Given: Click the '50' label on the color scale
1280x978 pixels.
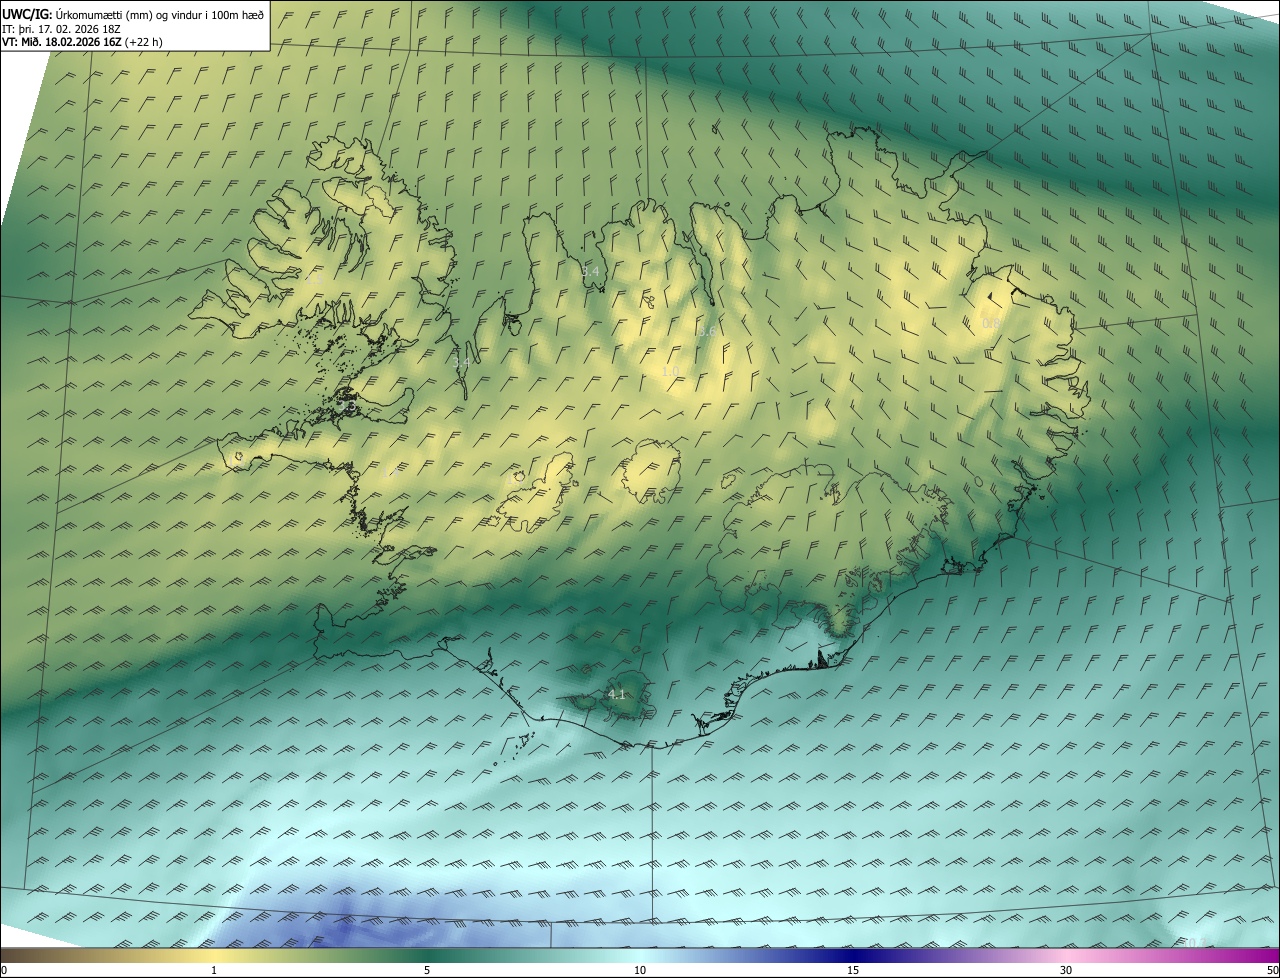Looking at the screenshot, I should pyautogui.click(x=1272, y=971).
